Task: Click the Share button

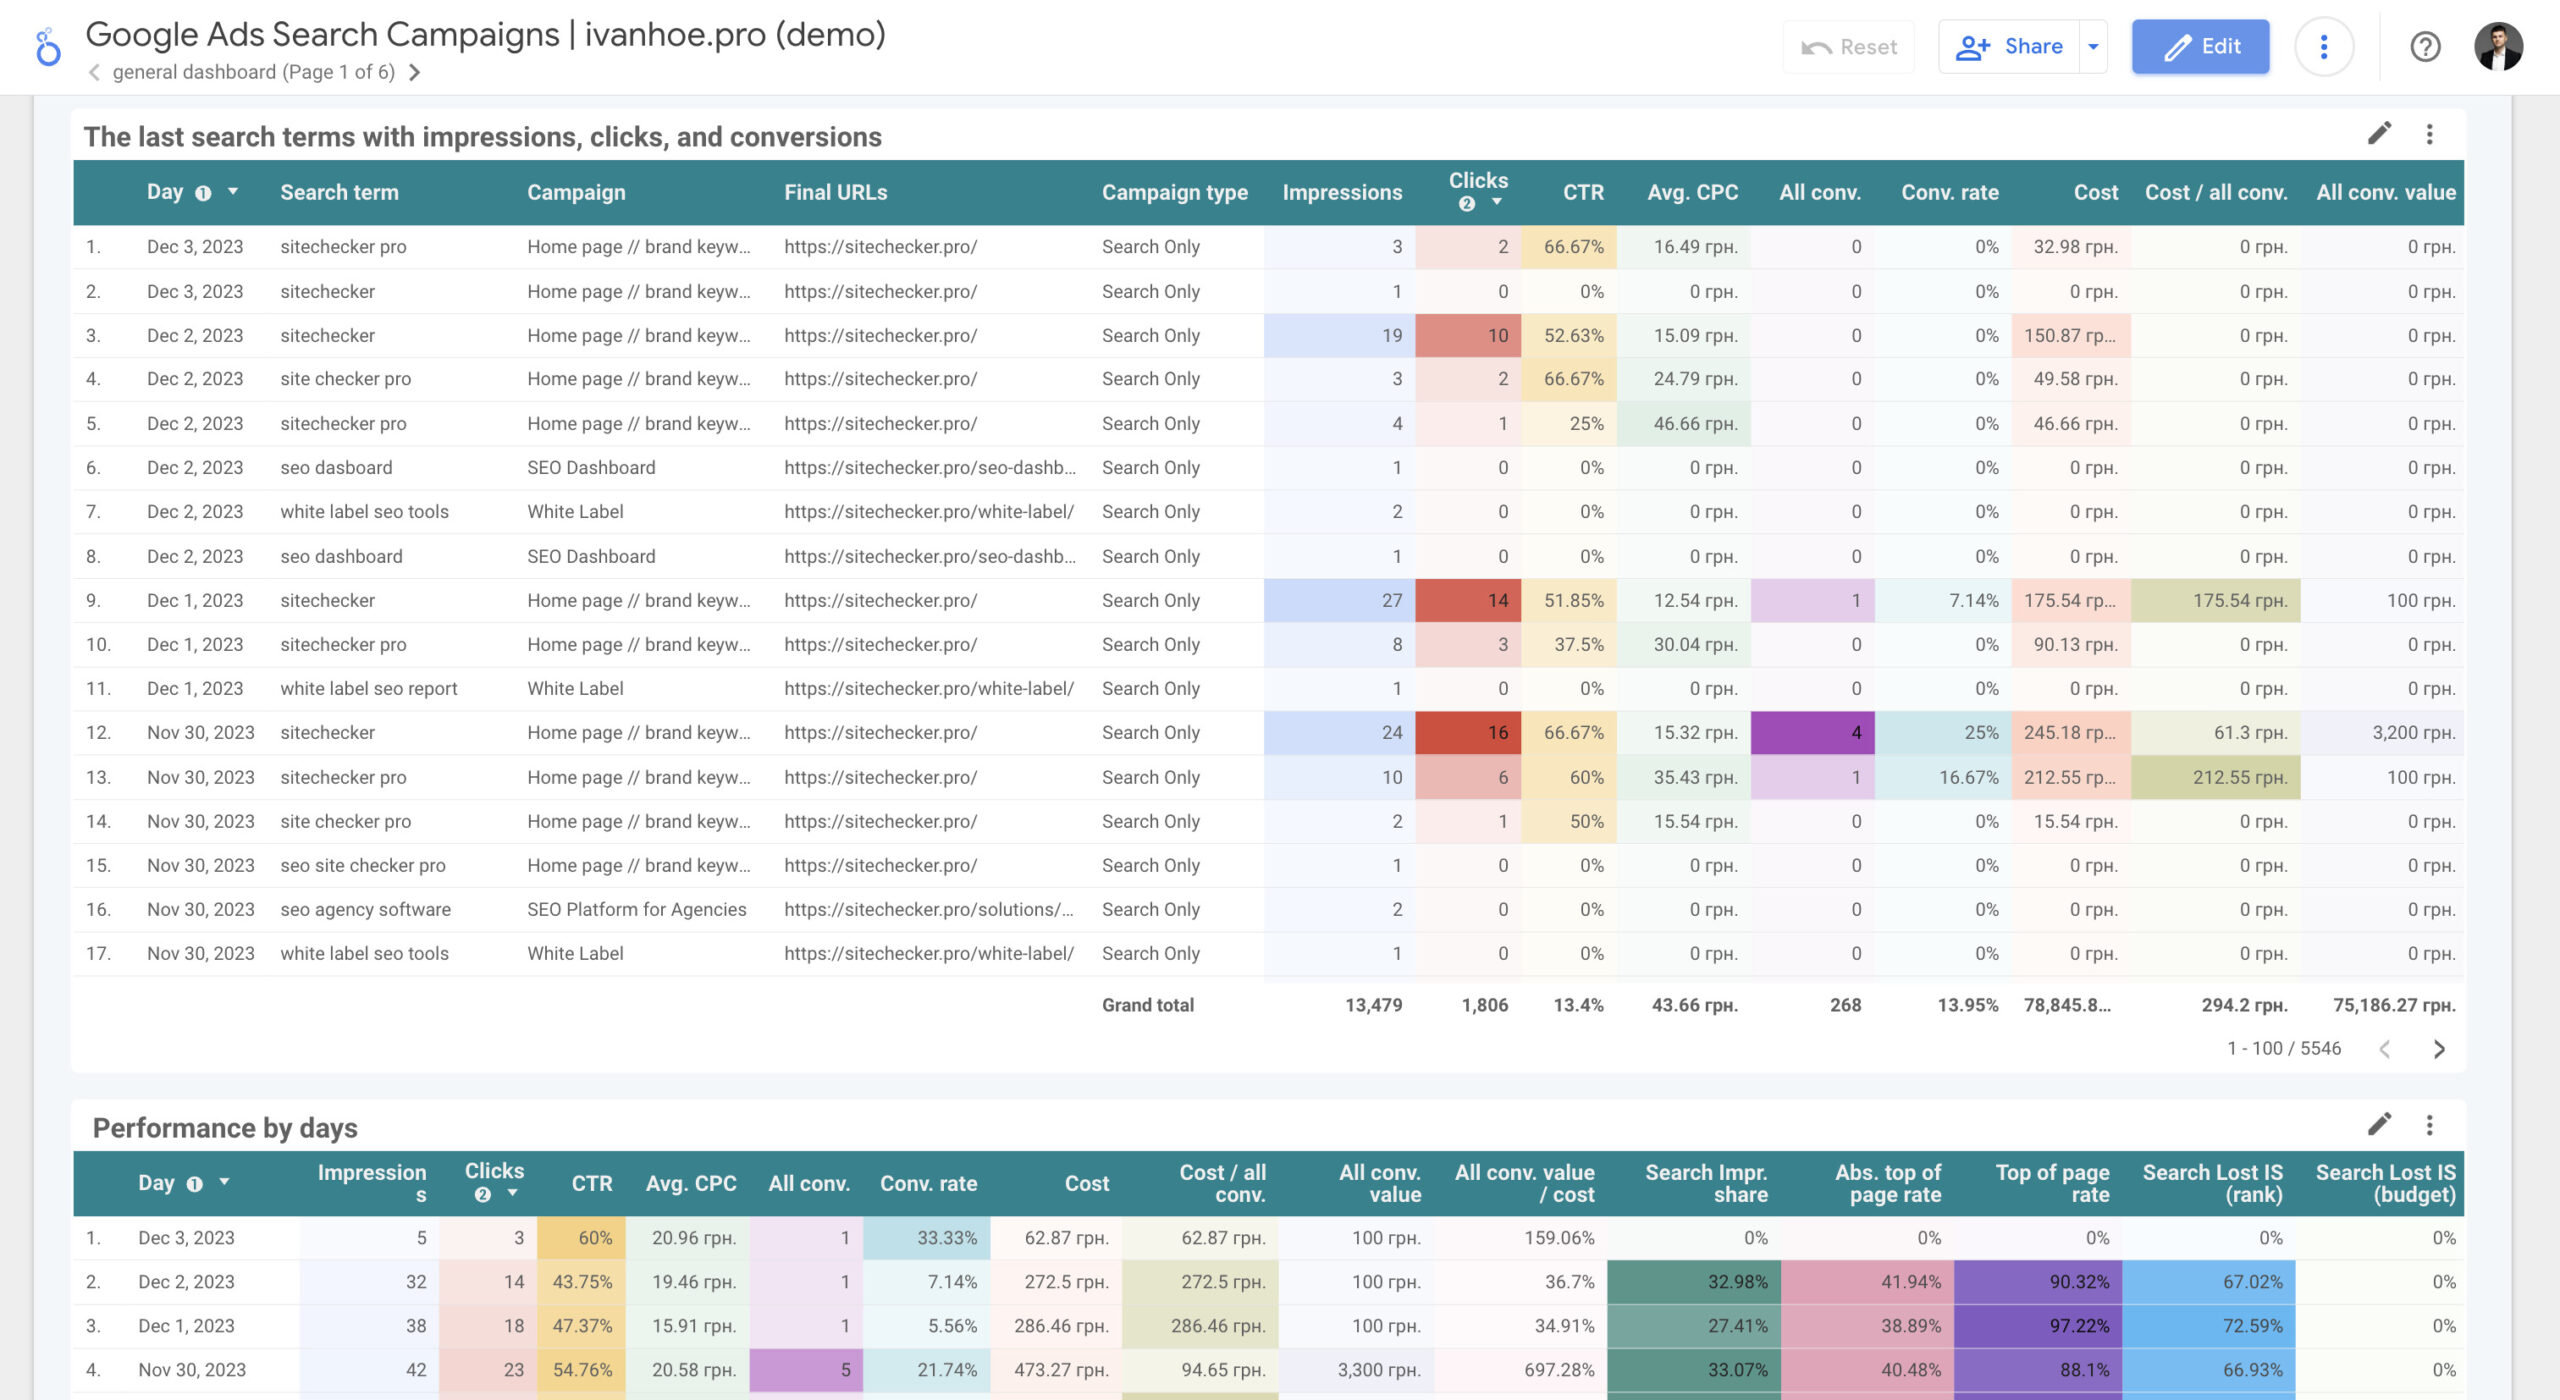Action: pyautogui.click(x=2010, y=47)
